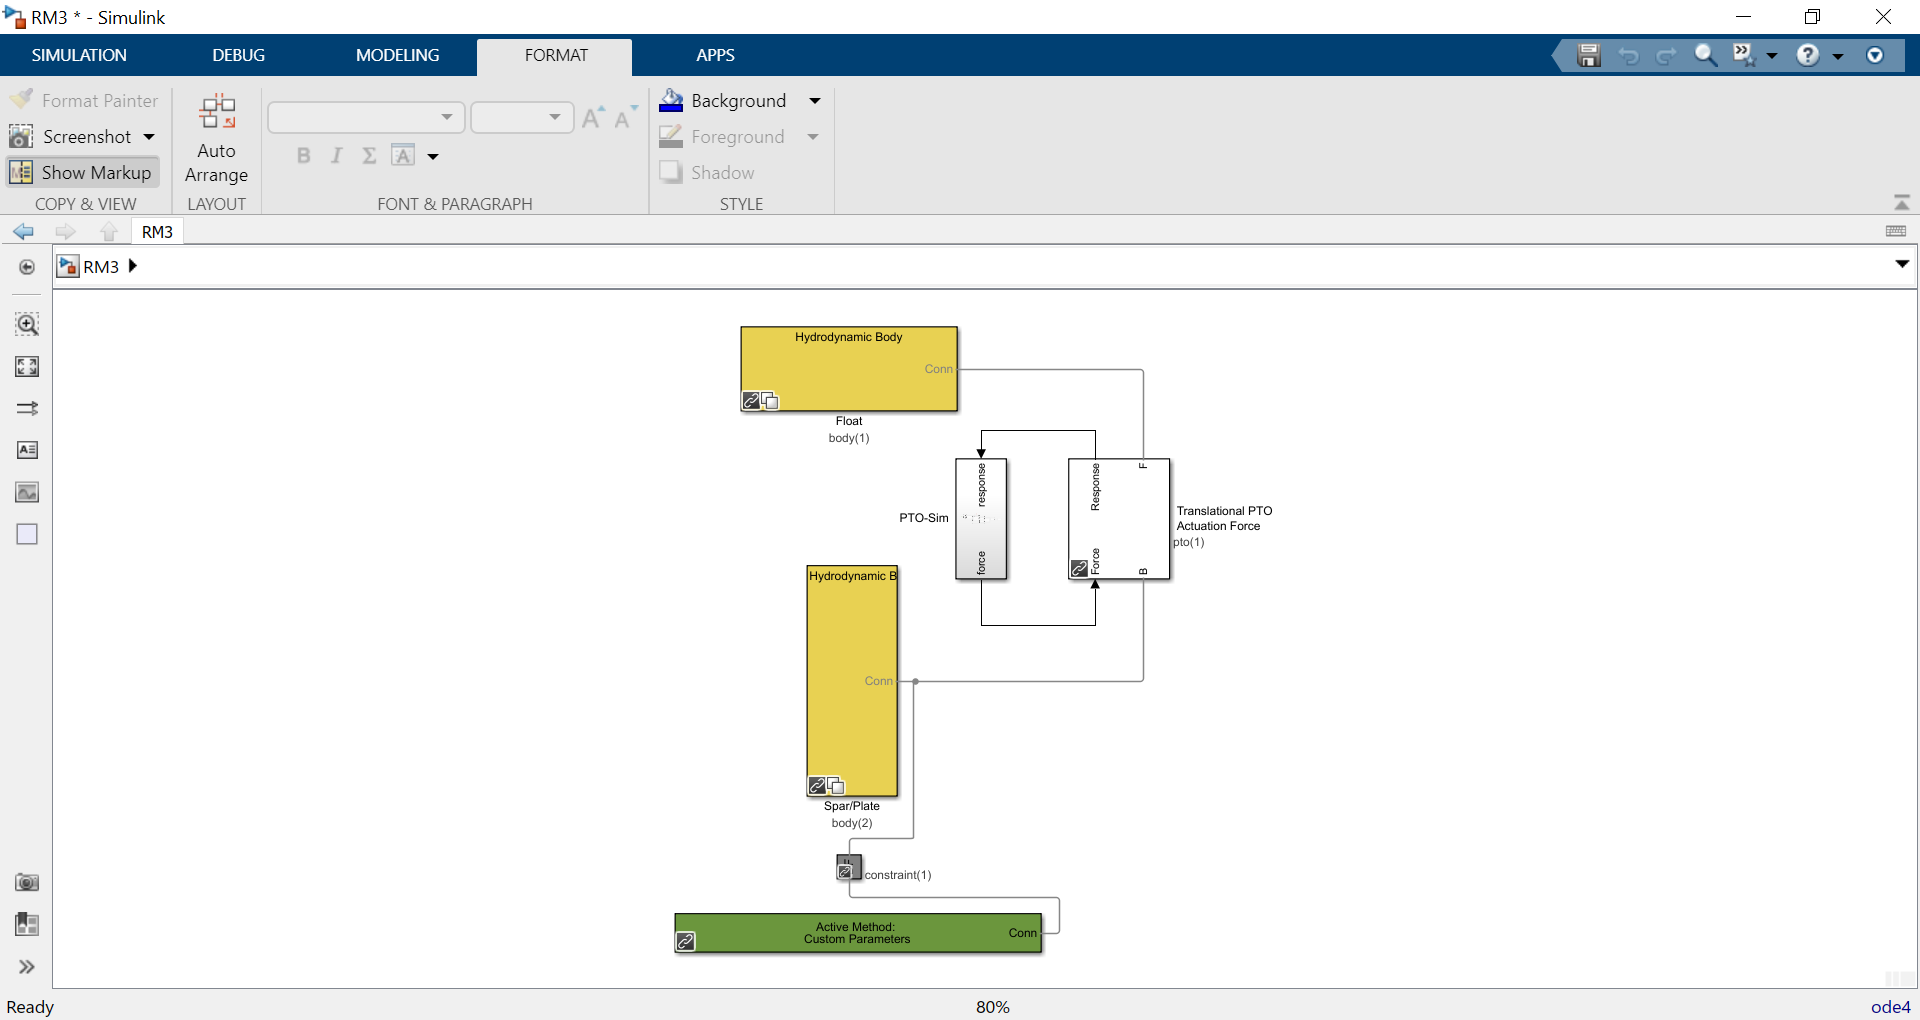Expand the text alignment dropdown arrow
Viewport: 1920px width, 1020px height.
(x=433, y=156)
